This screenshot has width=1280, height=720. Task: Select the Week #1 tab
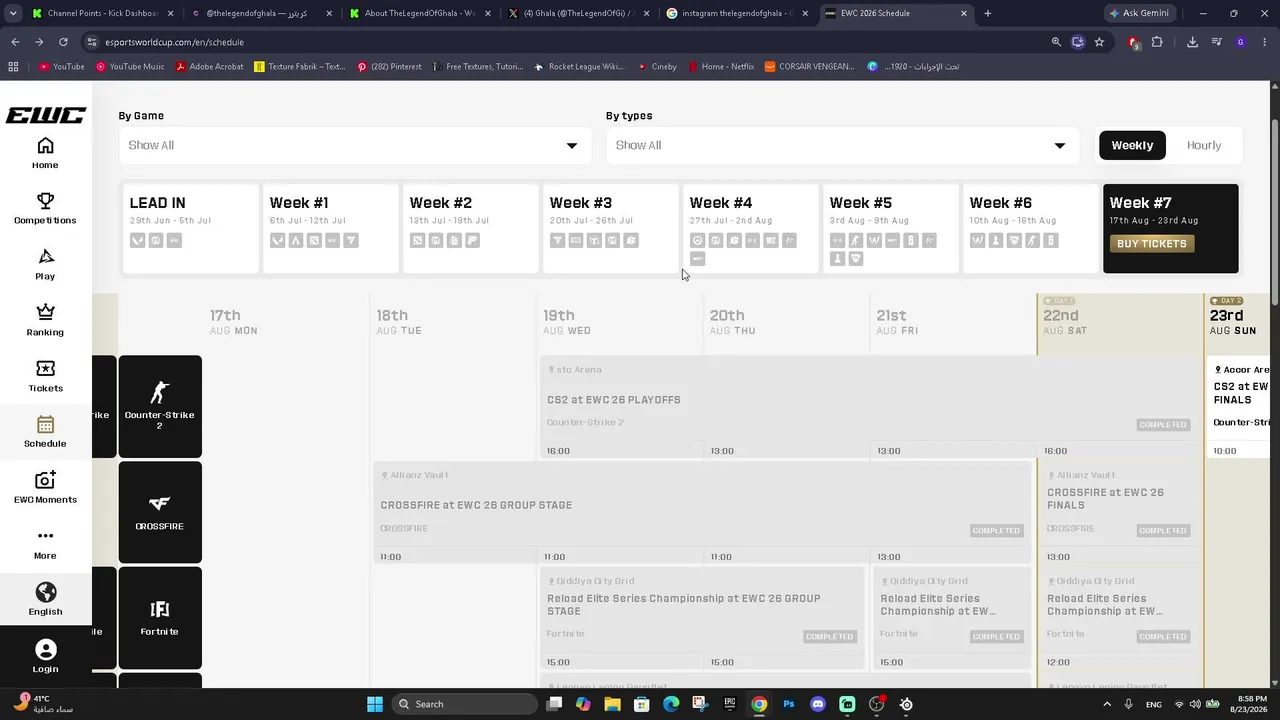tap(330, 228)
